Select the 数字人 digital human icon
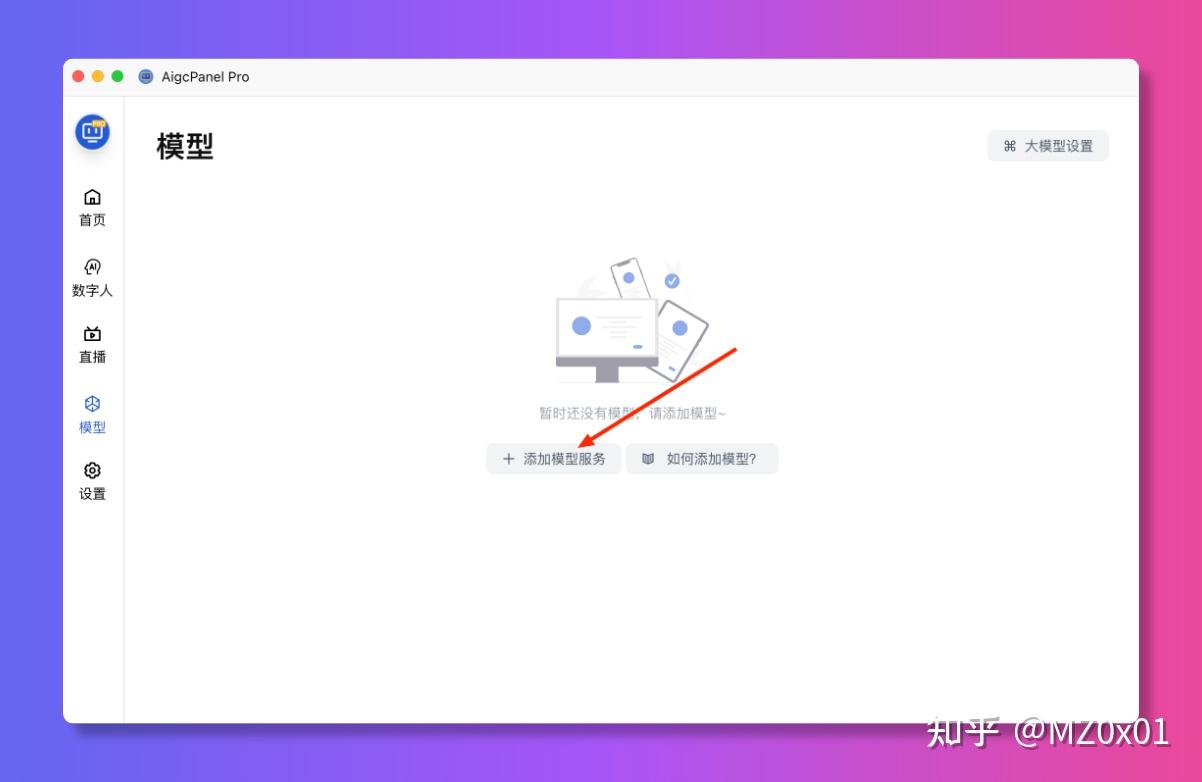 click(92, 267)
